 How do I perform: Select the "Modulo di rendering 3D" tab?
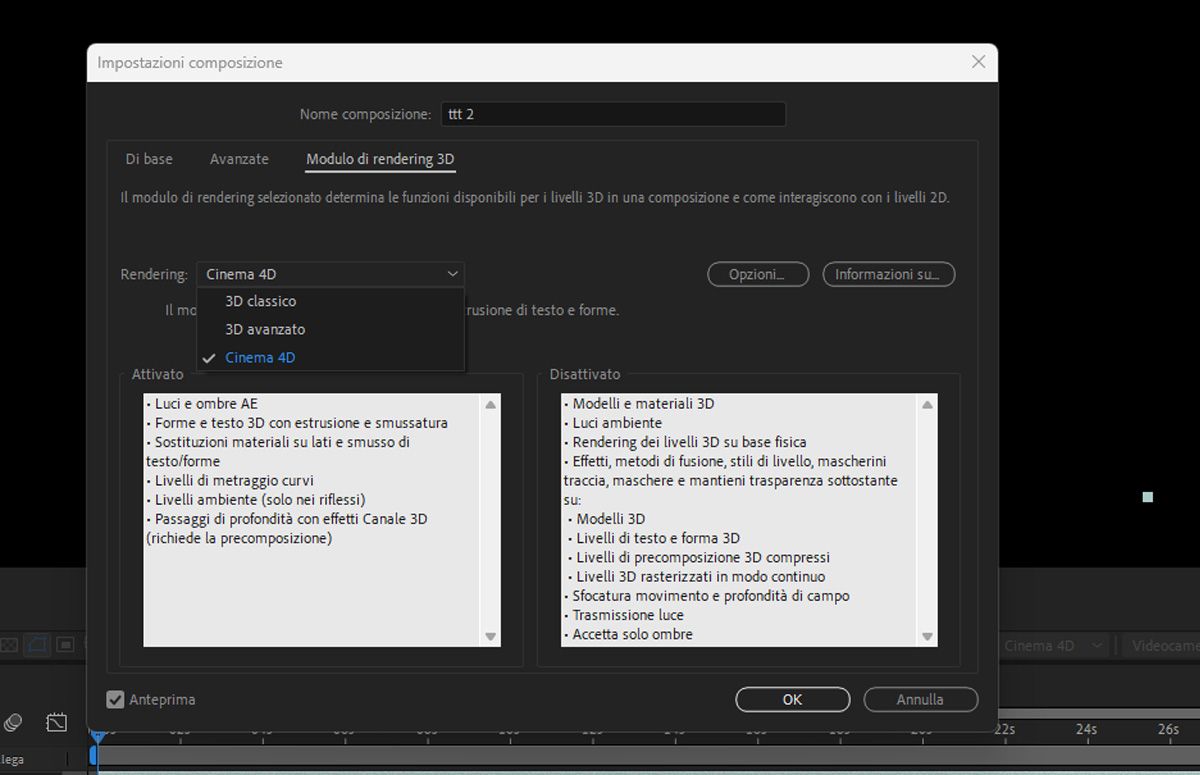380,159
